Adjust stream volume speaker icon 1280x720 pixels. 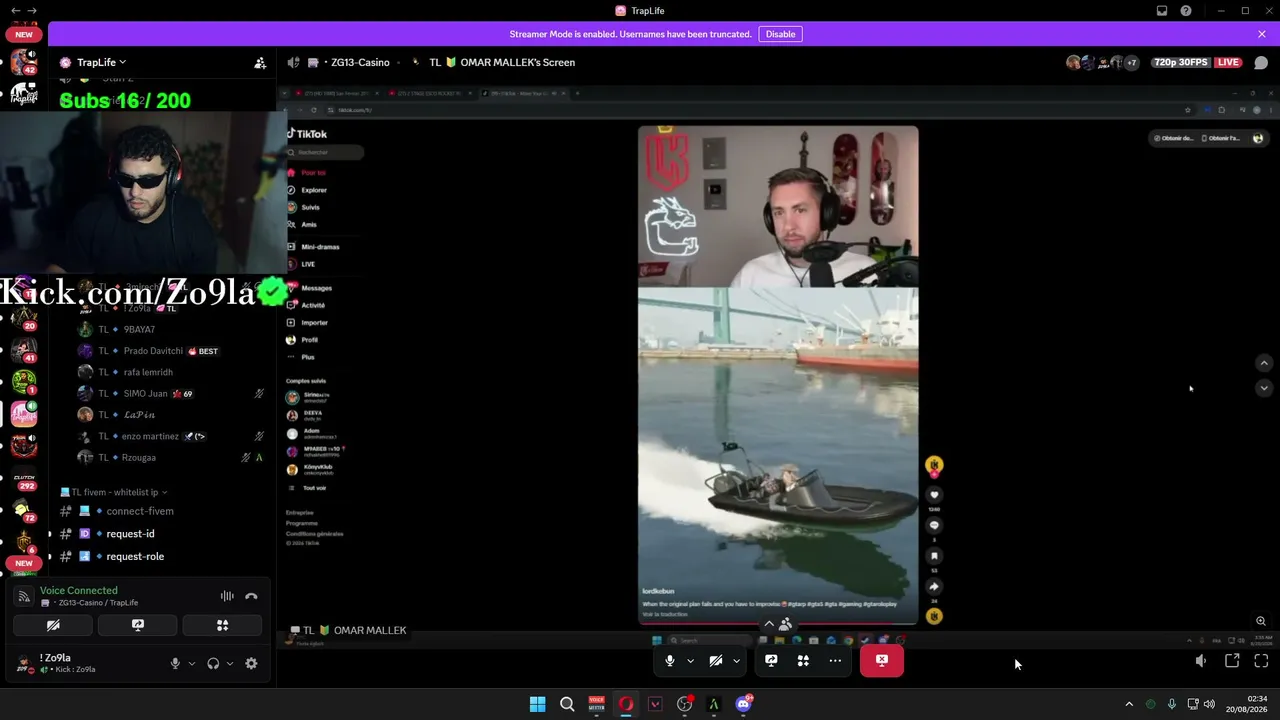1201,661
